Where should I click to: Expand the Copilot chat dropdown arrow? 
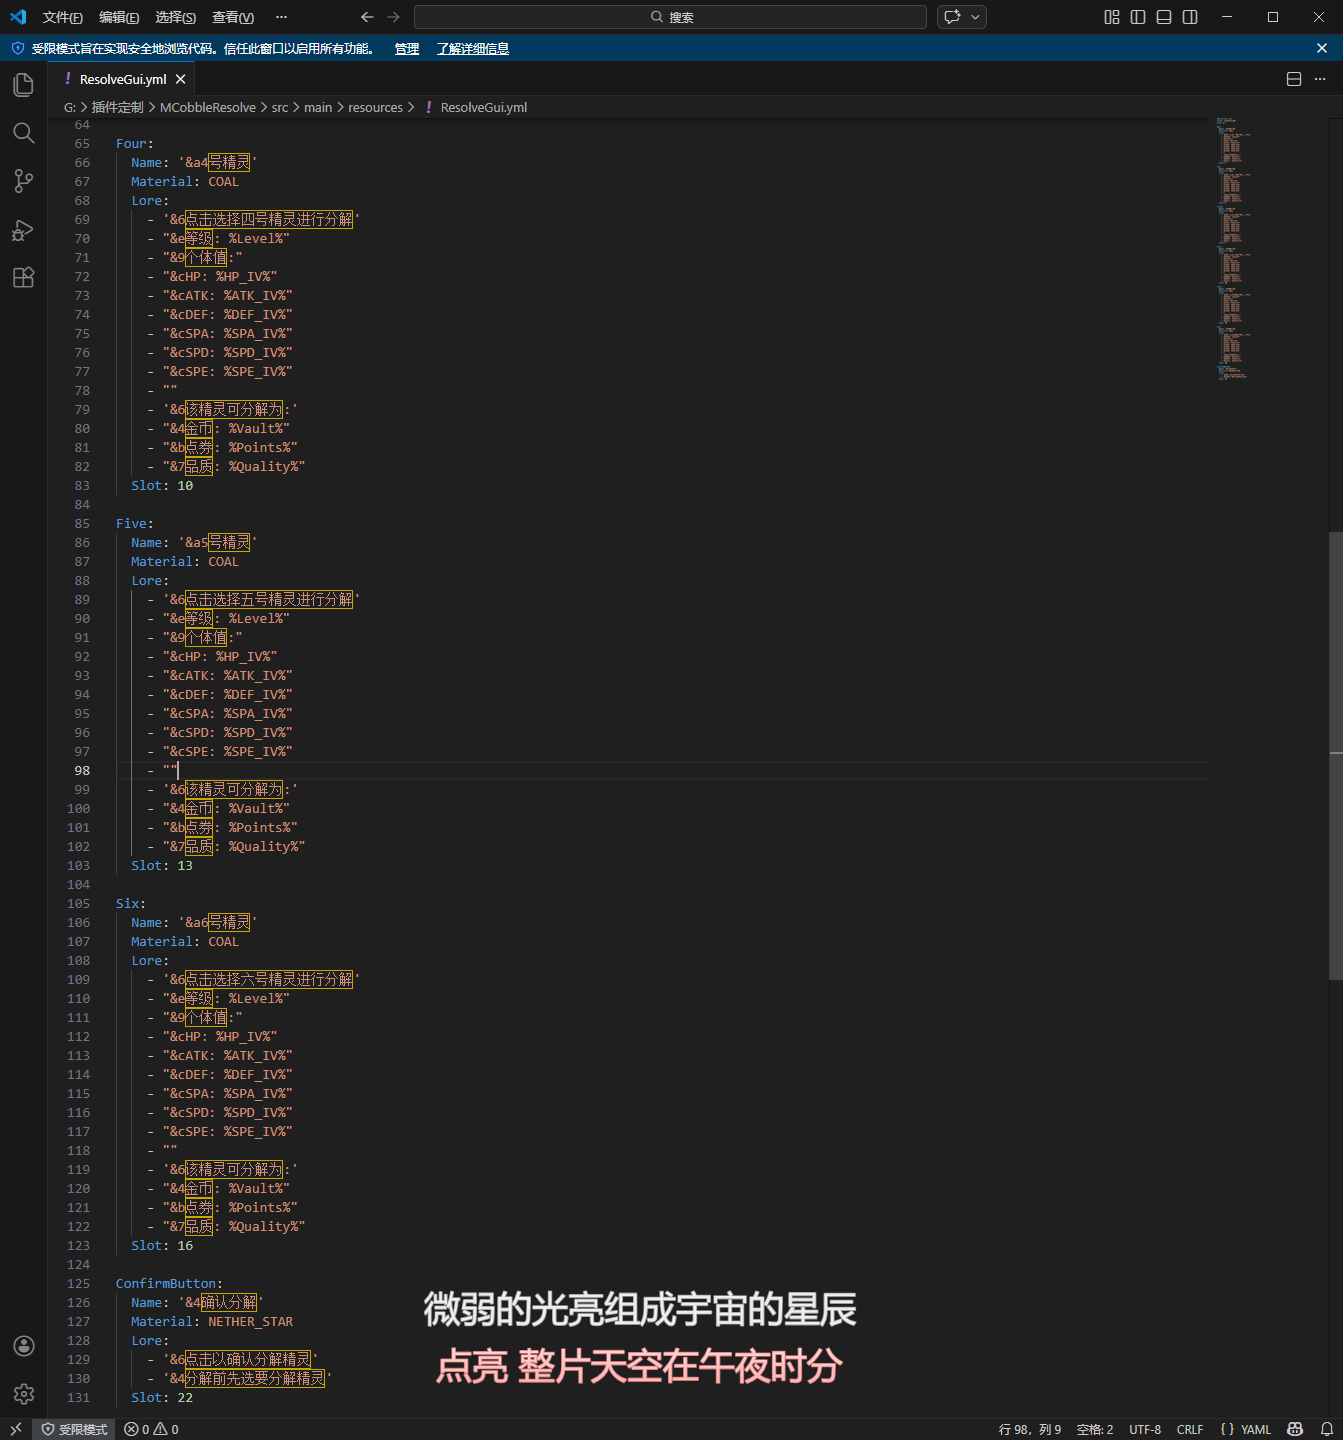tap(975, 17)
